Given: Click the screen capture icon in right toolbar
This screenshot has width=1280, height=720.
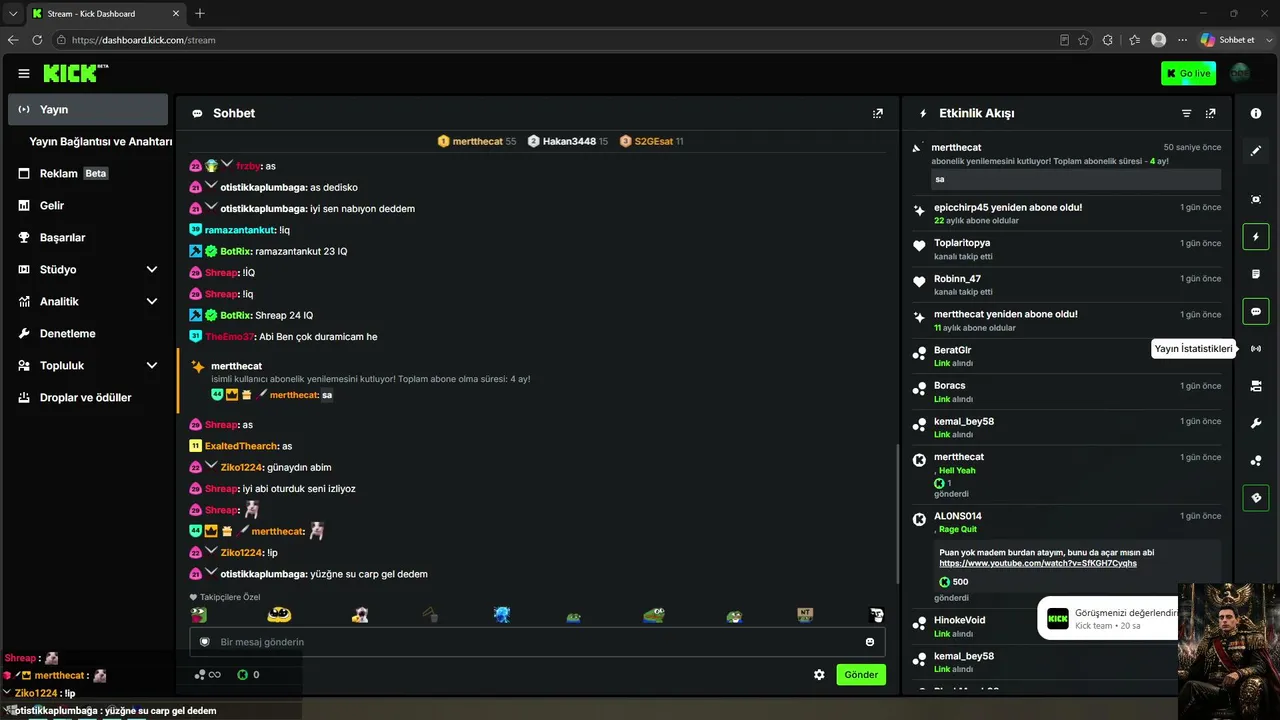Looking at the screenshot, I should [x=1256, y=199].
